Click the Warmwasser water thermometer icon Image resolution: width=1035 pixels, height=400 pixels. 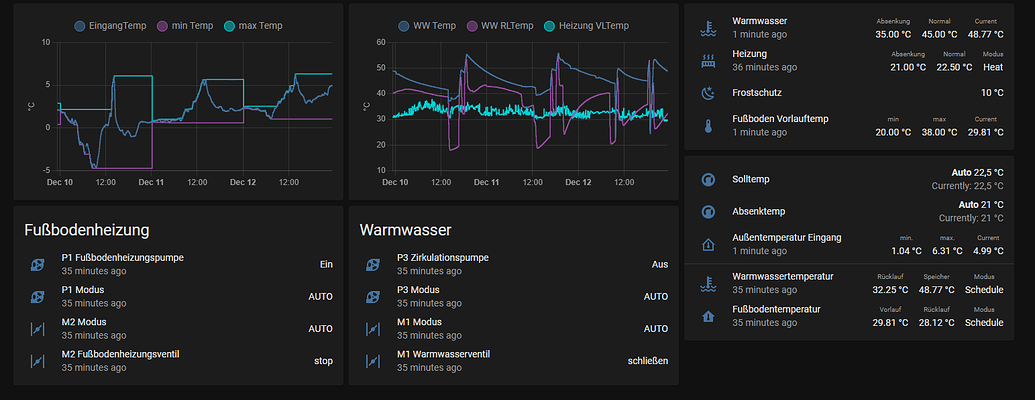[708, 27]
